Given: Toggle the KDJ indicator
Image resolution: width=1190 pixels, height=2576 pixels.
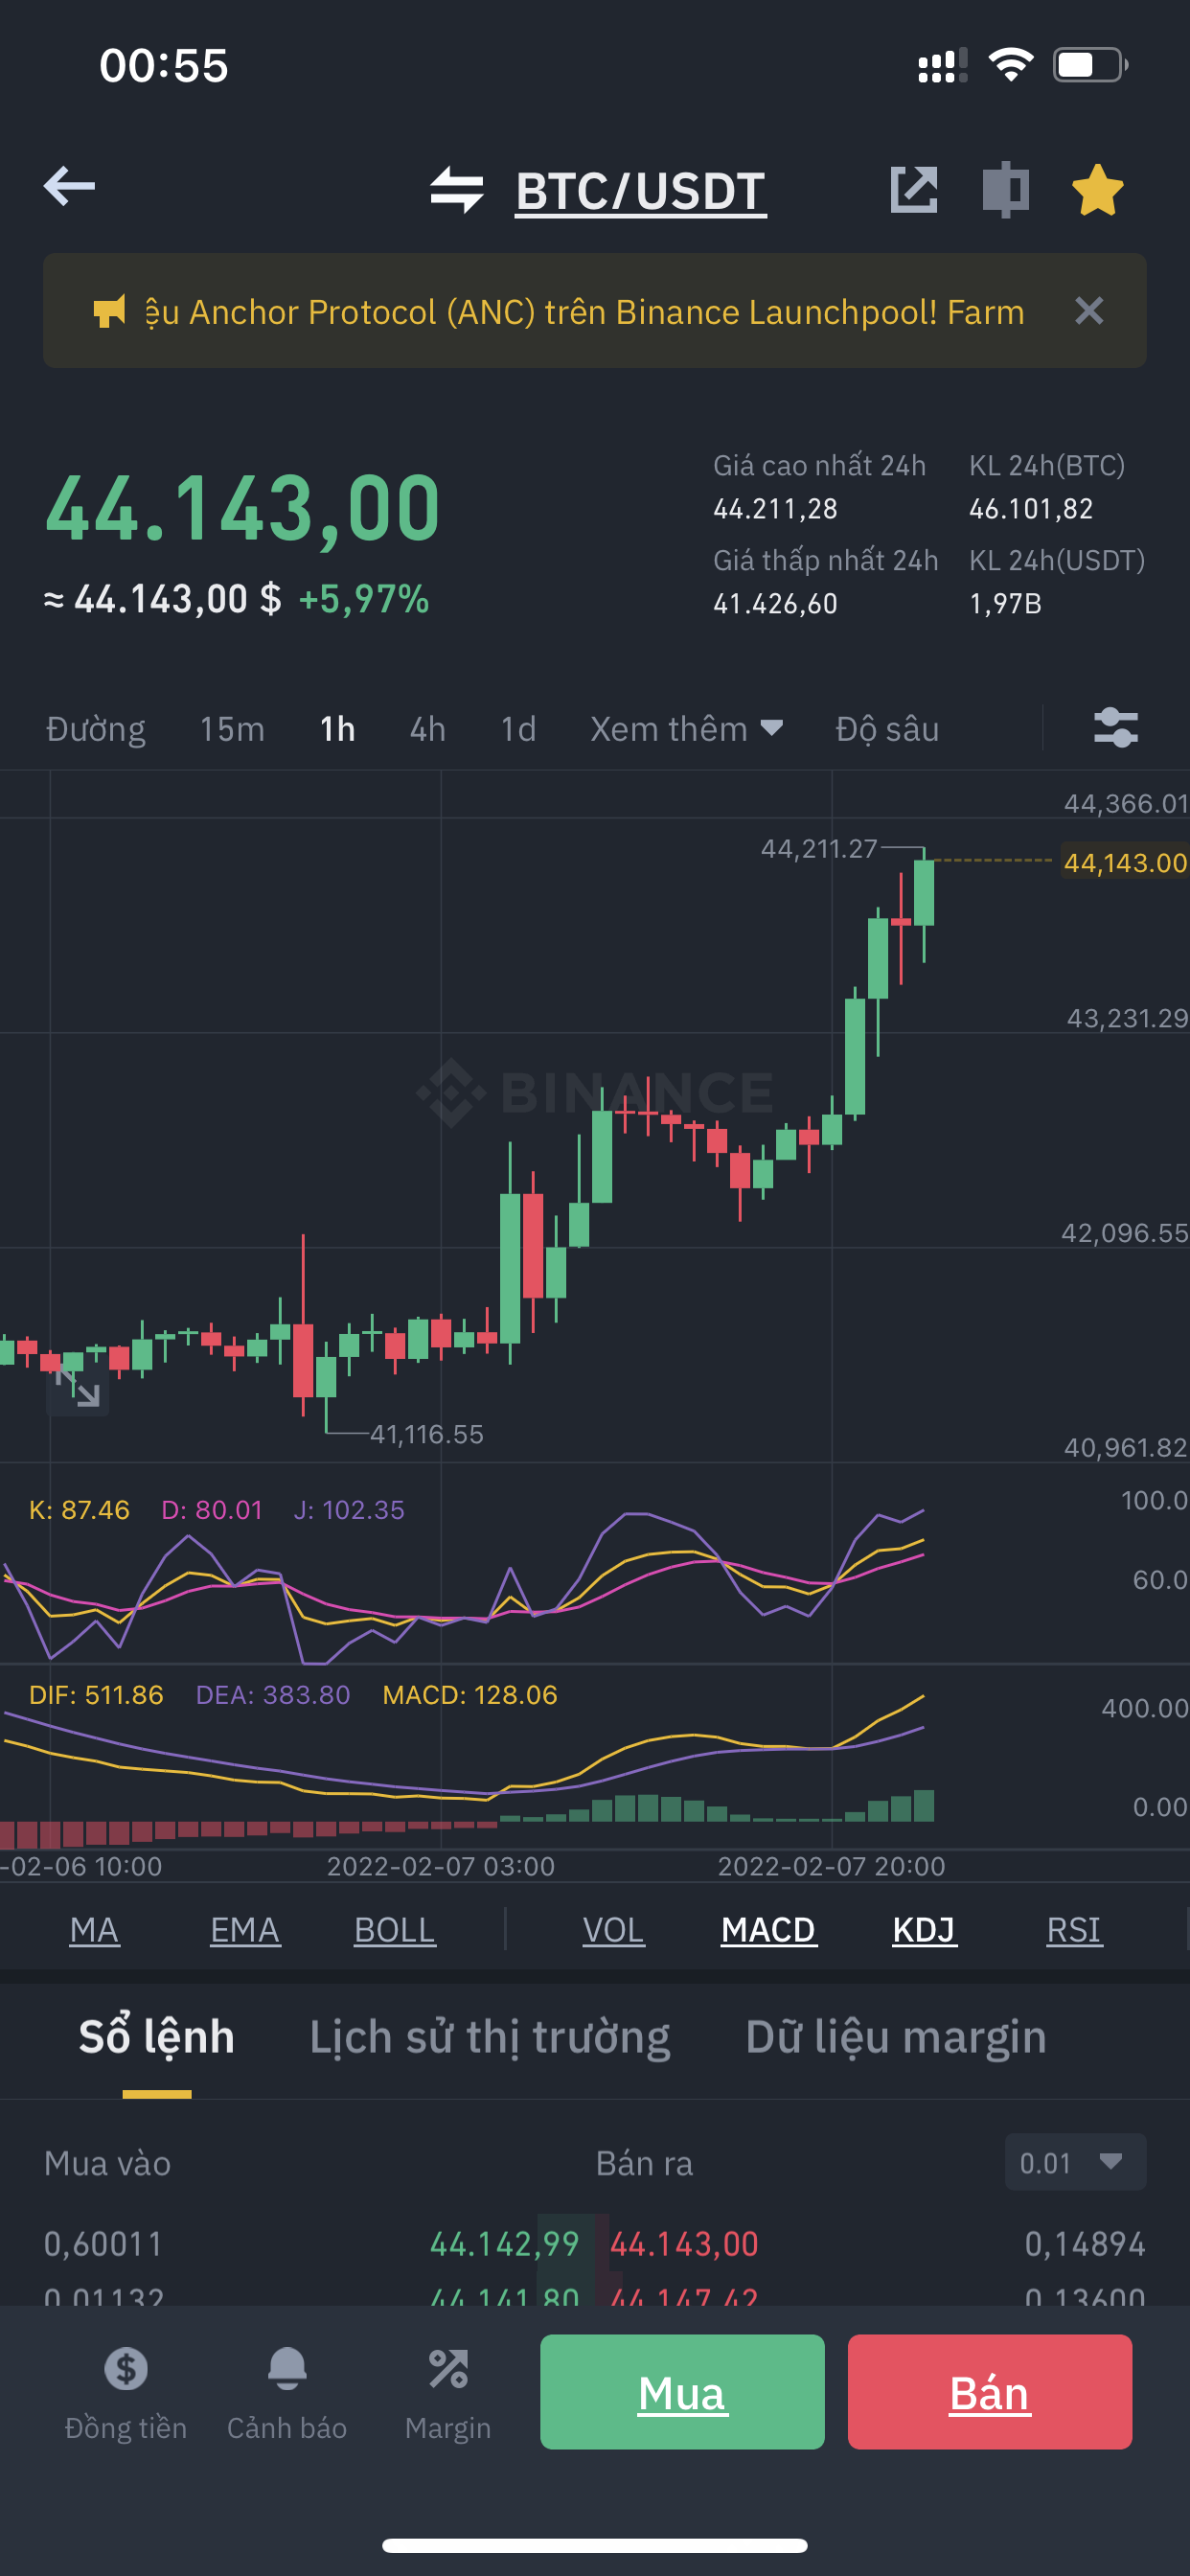Looking at the screenshot, I should click(x=924, y=1929).
